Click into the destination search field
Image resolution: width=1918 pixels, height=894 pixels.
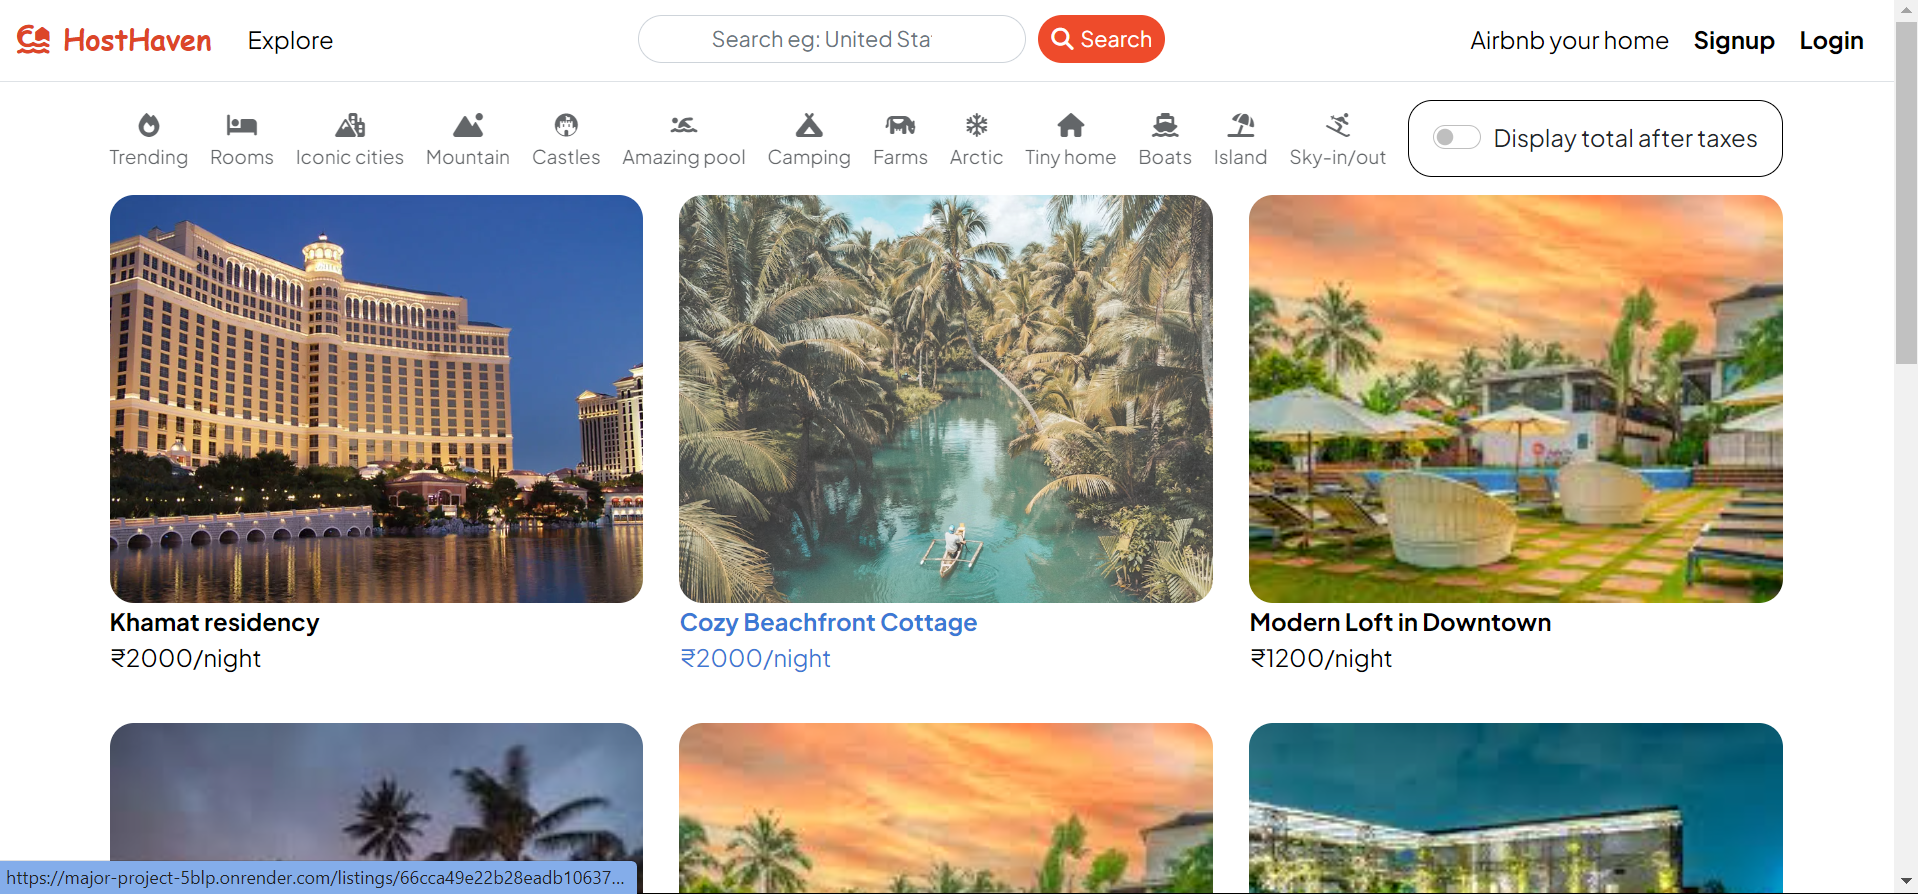[x=830, y=40]
